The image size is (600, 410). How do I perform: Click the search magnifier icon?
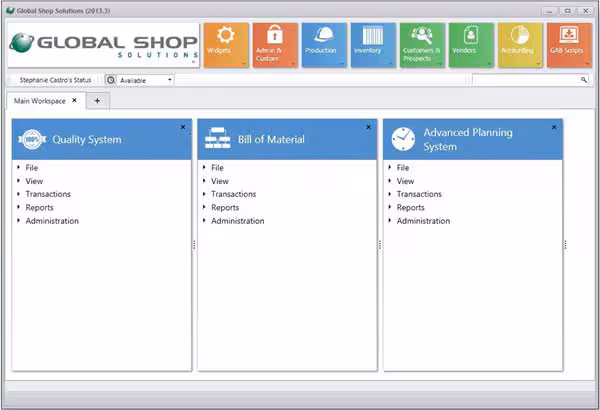coord(584,80)
